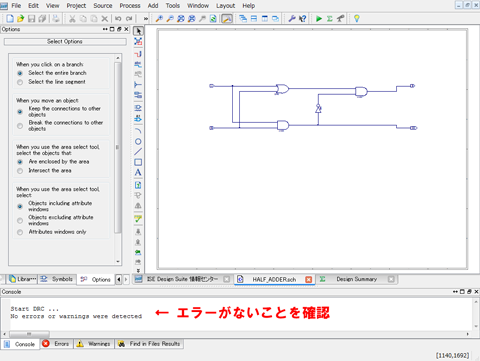Viewport: 480px width, 361px height.
Task: Click the Add Wire tool icon
Action: pyautogui.click(x=138, y=54)
